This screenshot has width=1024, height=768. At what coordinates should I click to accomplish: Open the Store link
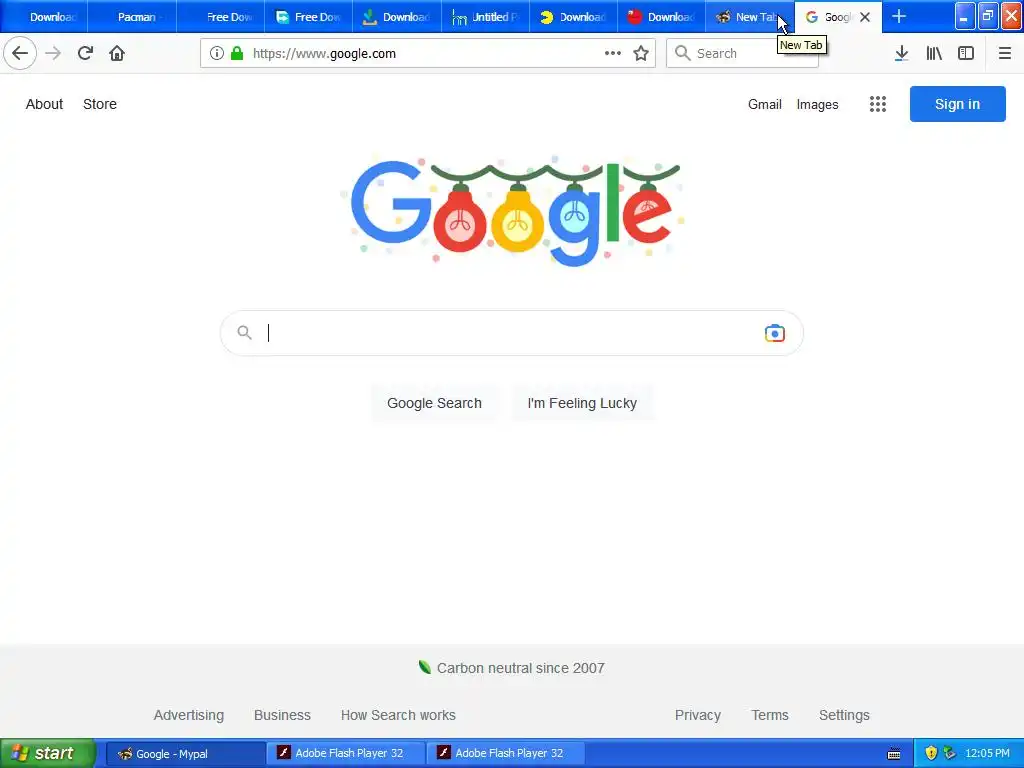[x=100, y=104]
